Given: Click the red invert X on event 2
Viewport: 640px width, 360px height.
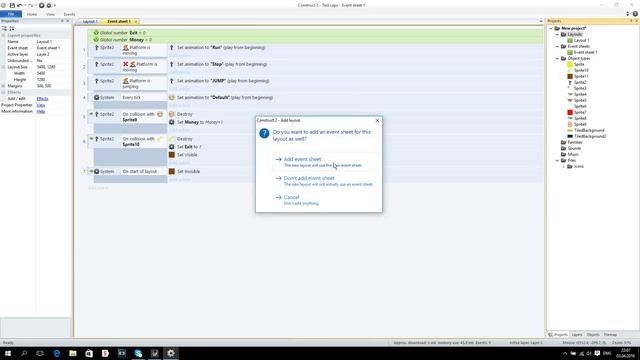Looking at the screenshot, I should pyautogui.click(x=126, y=64).
